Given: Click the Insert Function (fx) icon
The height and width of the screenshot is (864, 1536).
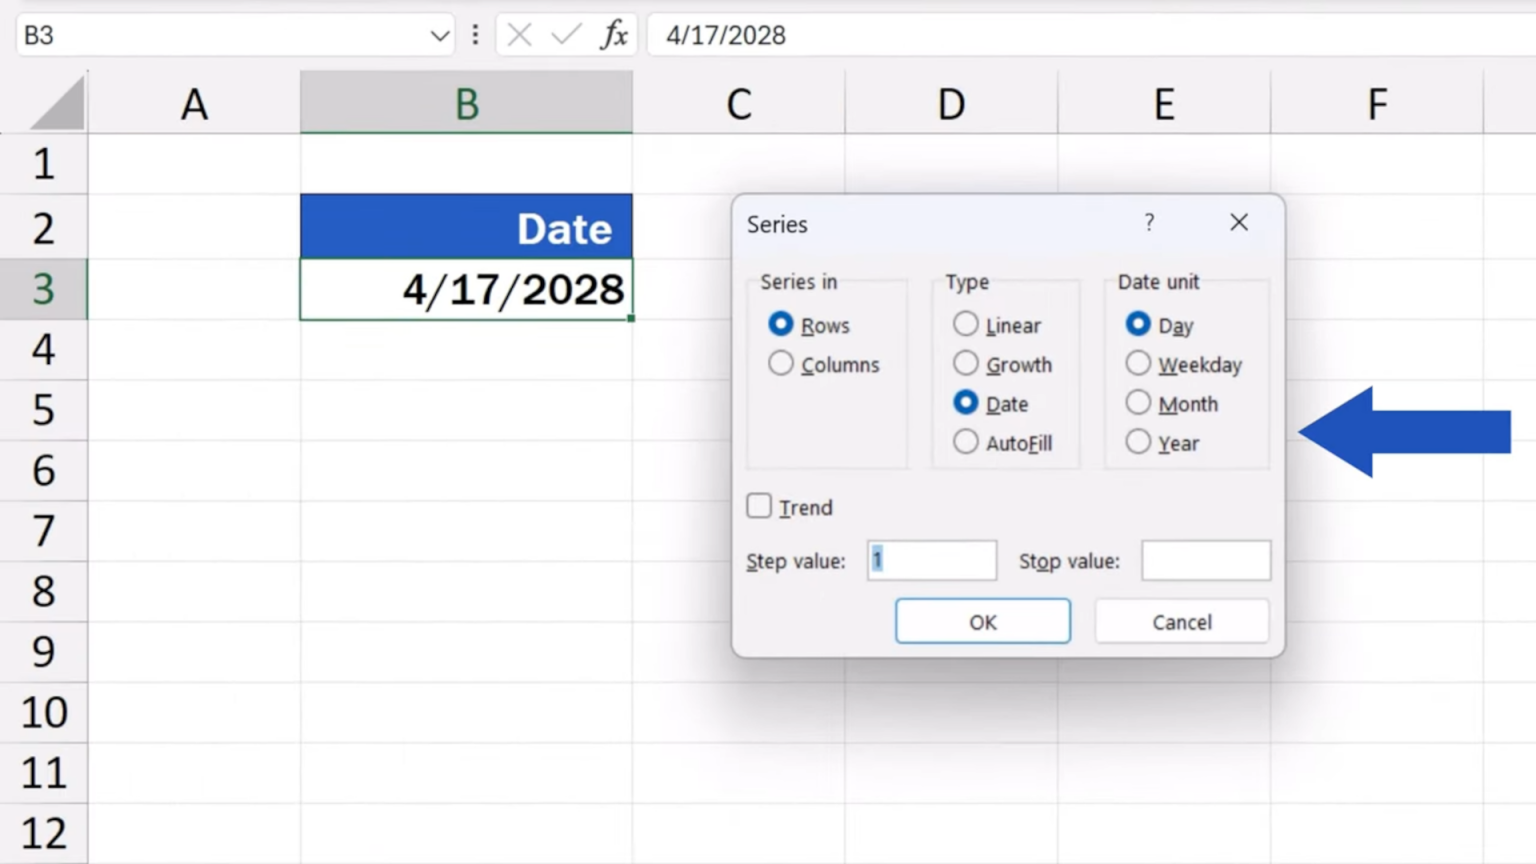Looking at the screenshot, I should [616, 35].
